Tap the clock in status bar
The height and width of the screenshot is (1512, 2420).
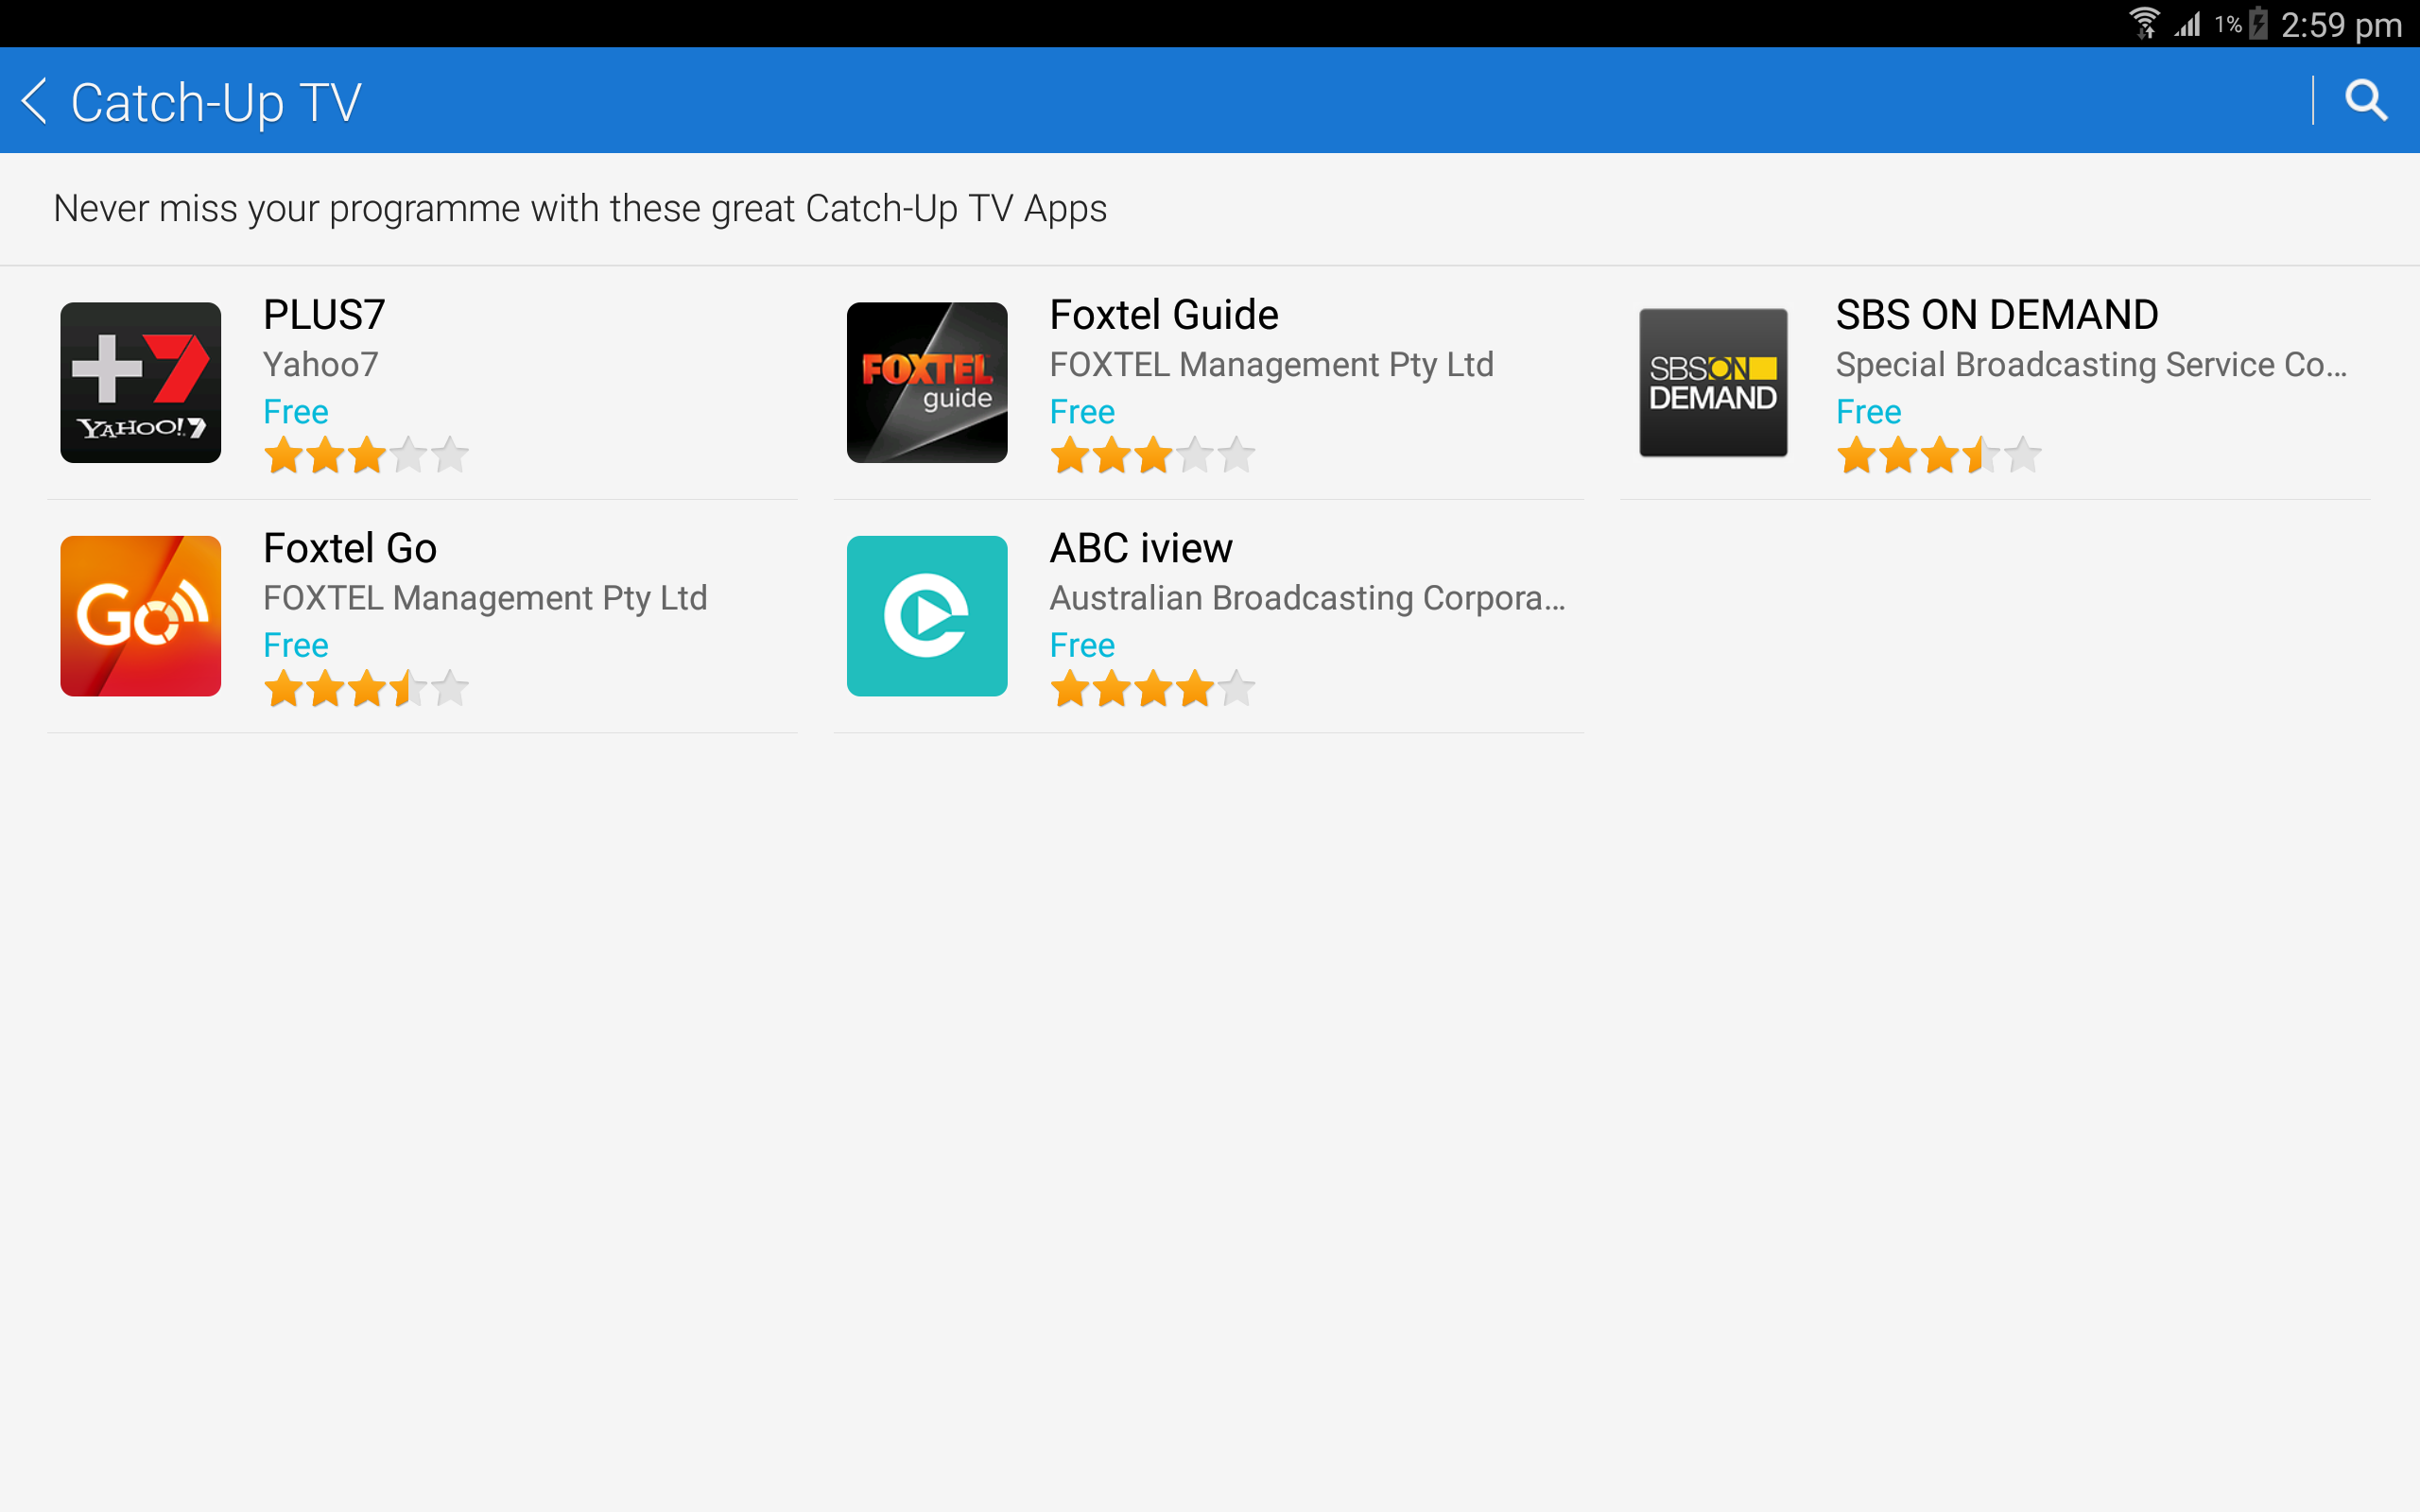point(2340,24)
